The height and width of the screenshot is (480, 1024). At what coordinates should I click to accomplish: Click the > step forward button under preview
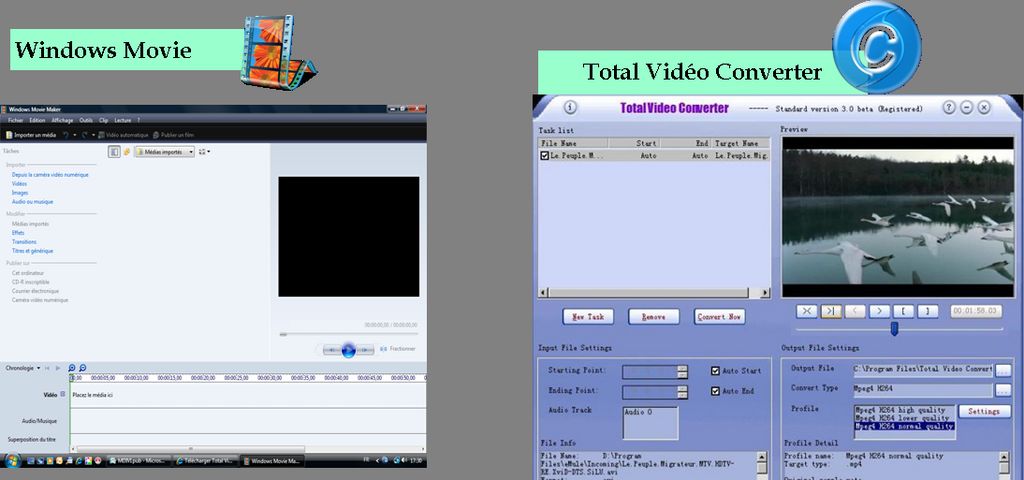coord(879,312)
